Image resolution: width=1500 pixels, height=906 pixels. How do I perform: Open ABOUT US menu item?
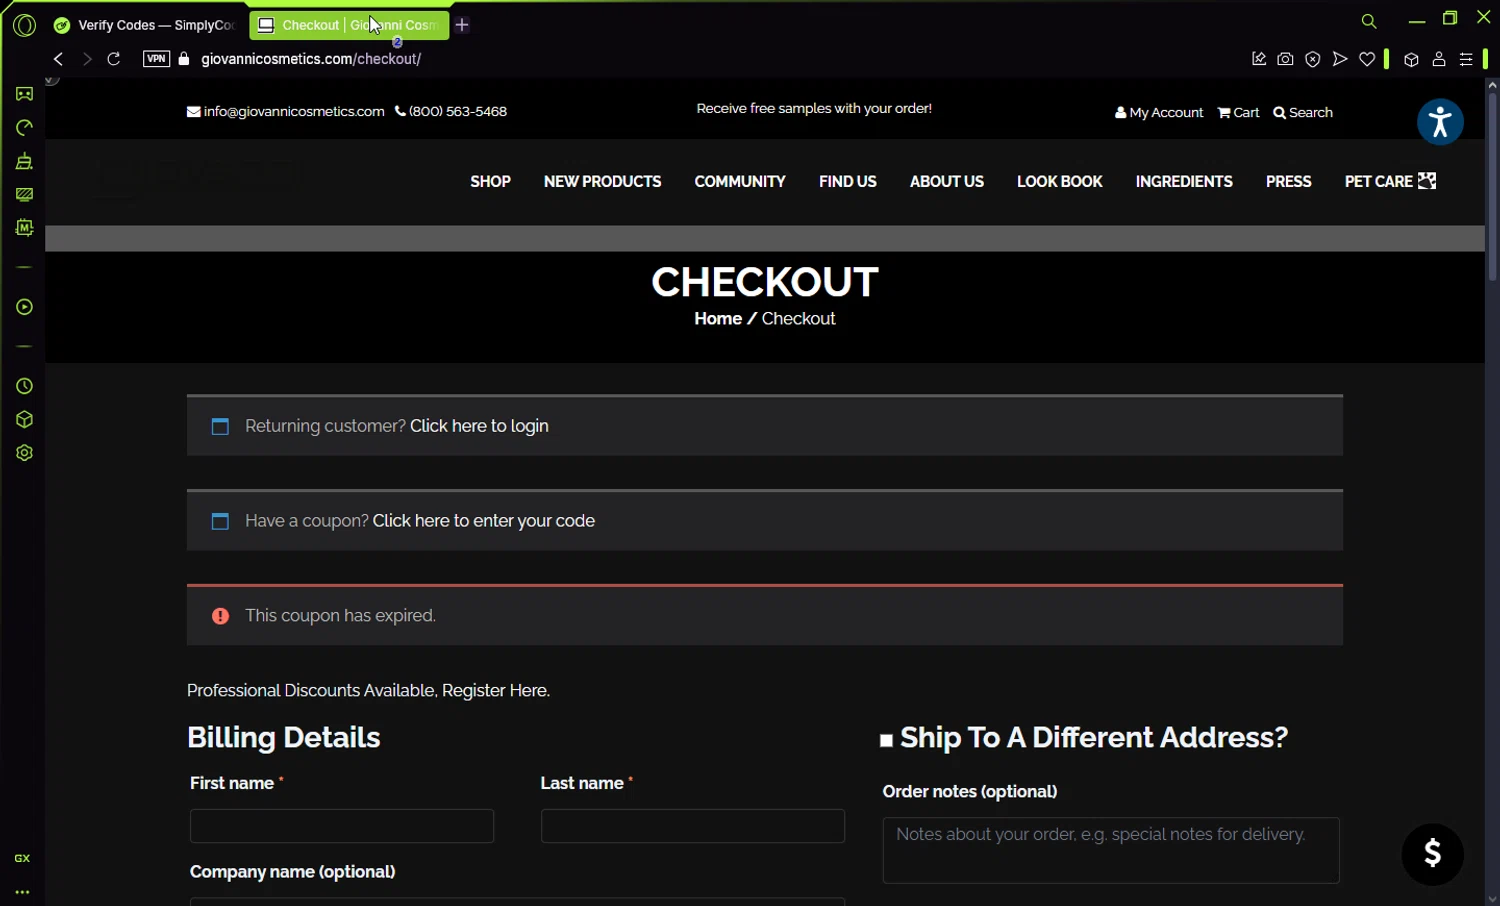(947, 181)
